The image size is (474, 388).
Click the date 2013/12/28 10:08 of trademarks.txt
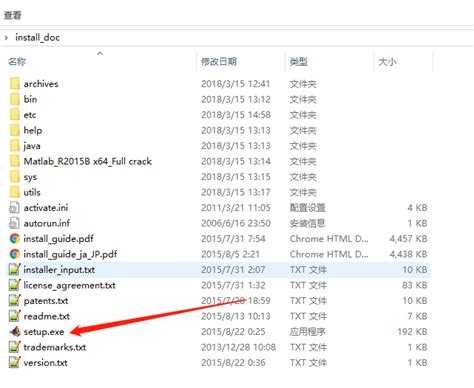238,347
